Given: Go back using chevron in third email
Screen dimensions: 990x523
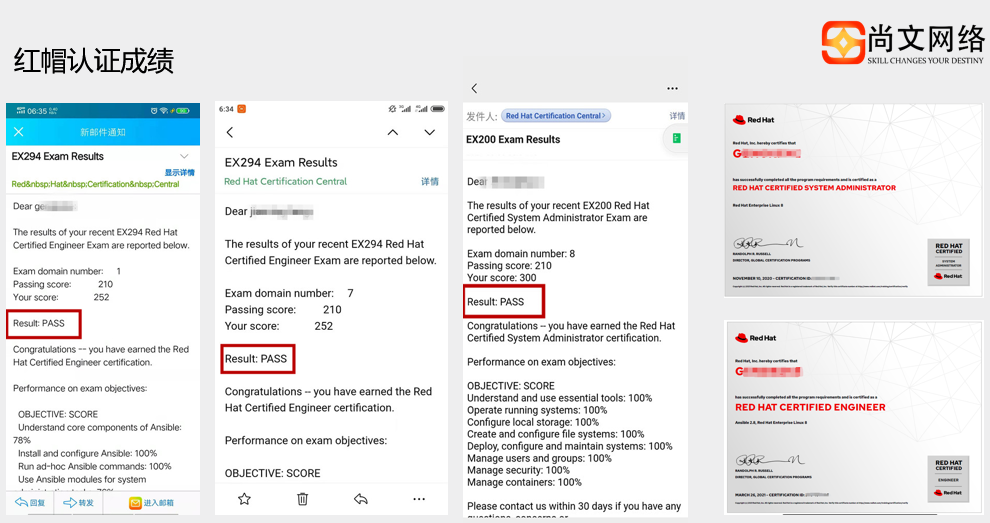Looking at the screenshot, I should pos(474,88).
